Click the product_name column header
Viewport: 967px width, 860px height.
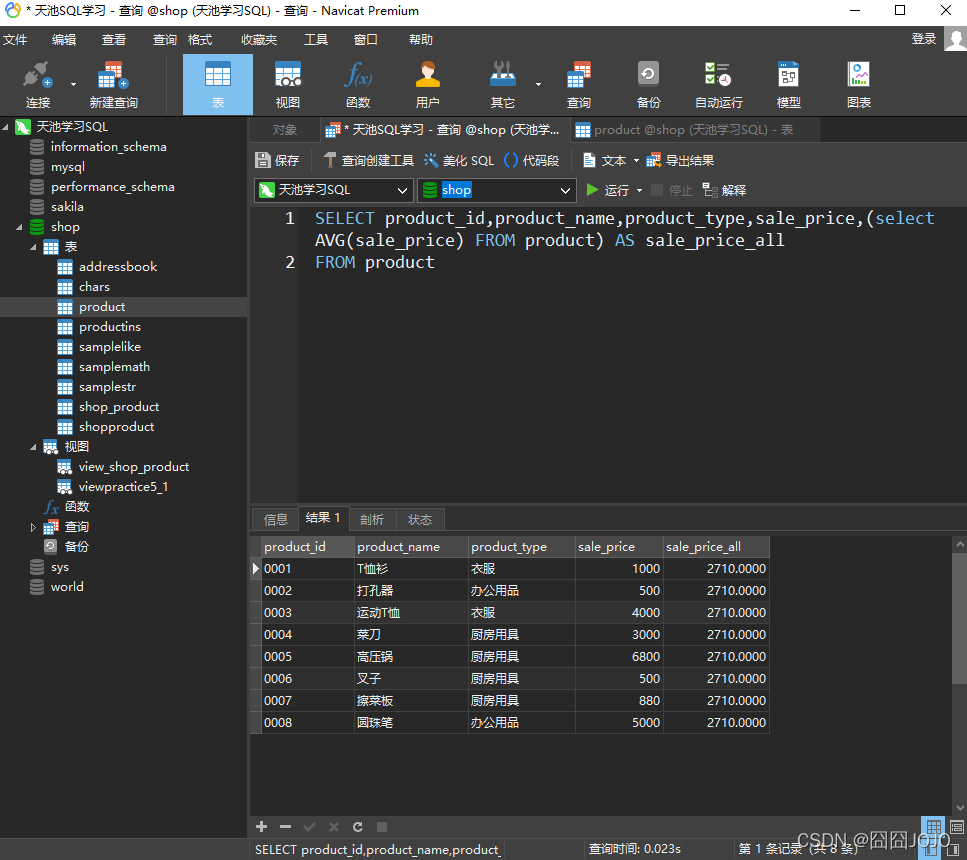(411, 547)
